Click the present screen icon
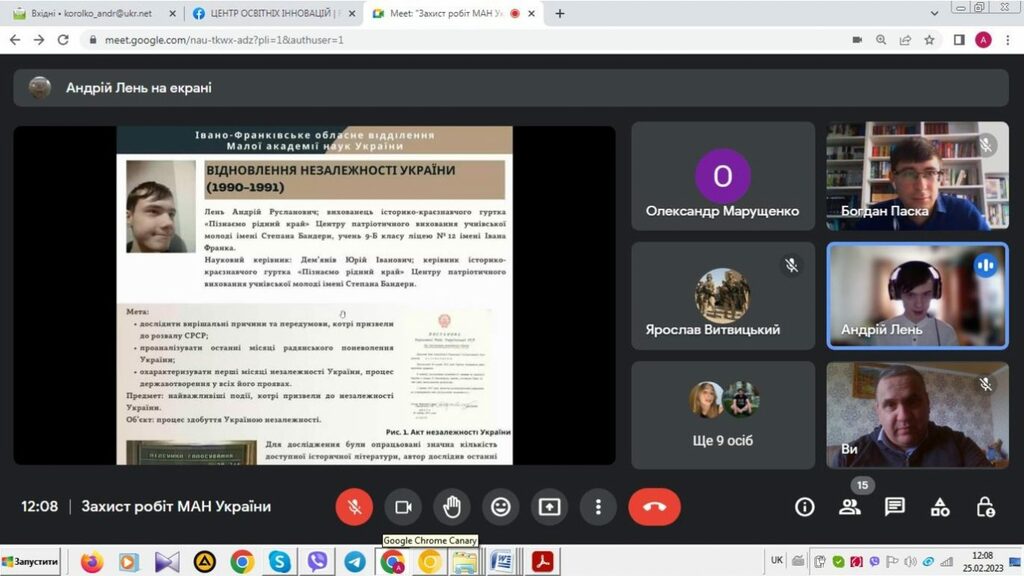1024x576 pixels. click(549, 507)
